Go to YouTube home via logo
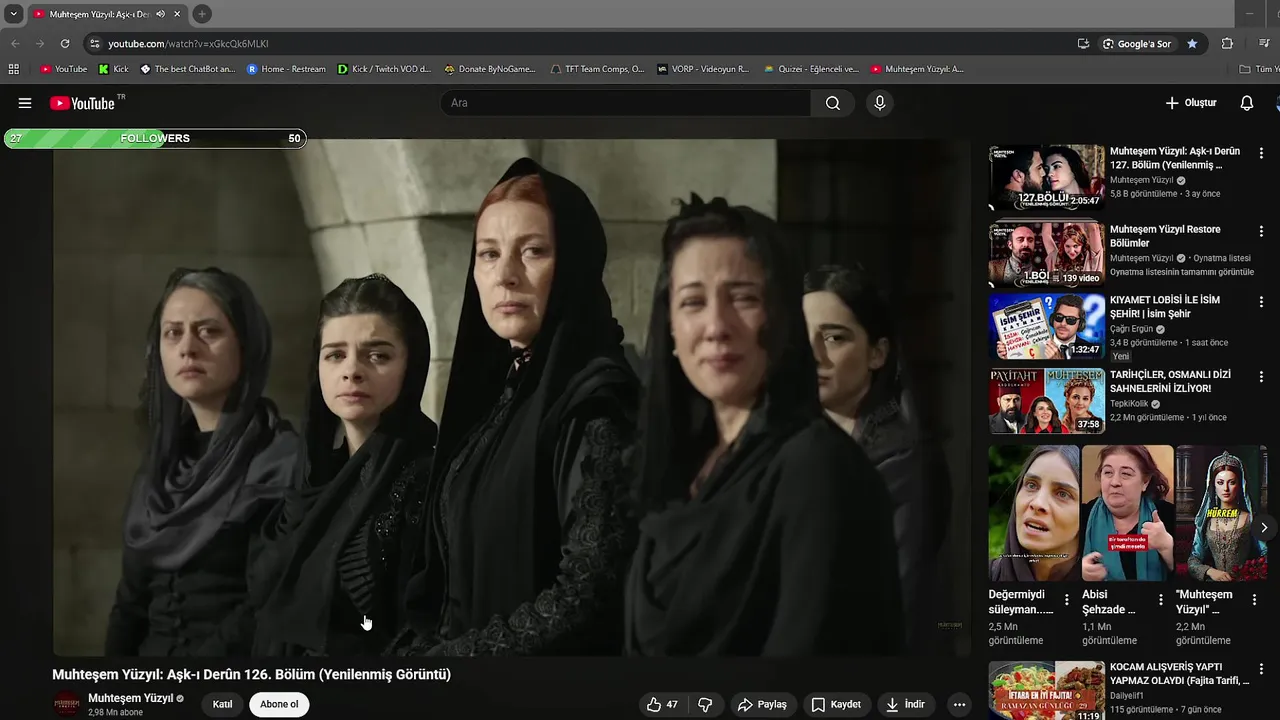The width and height of the screenshot is (1280, 720). click(x=82, y=103)
